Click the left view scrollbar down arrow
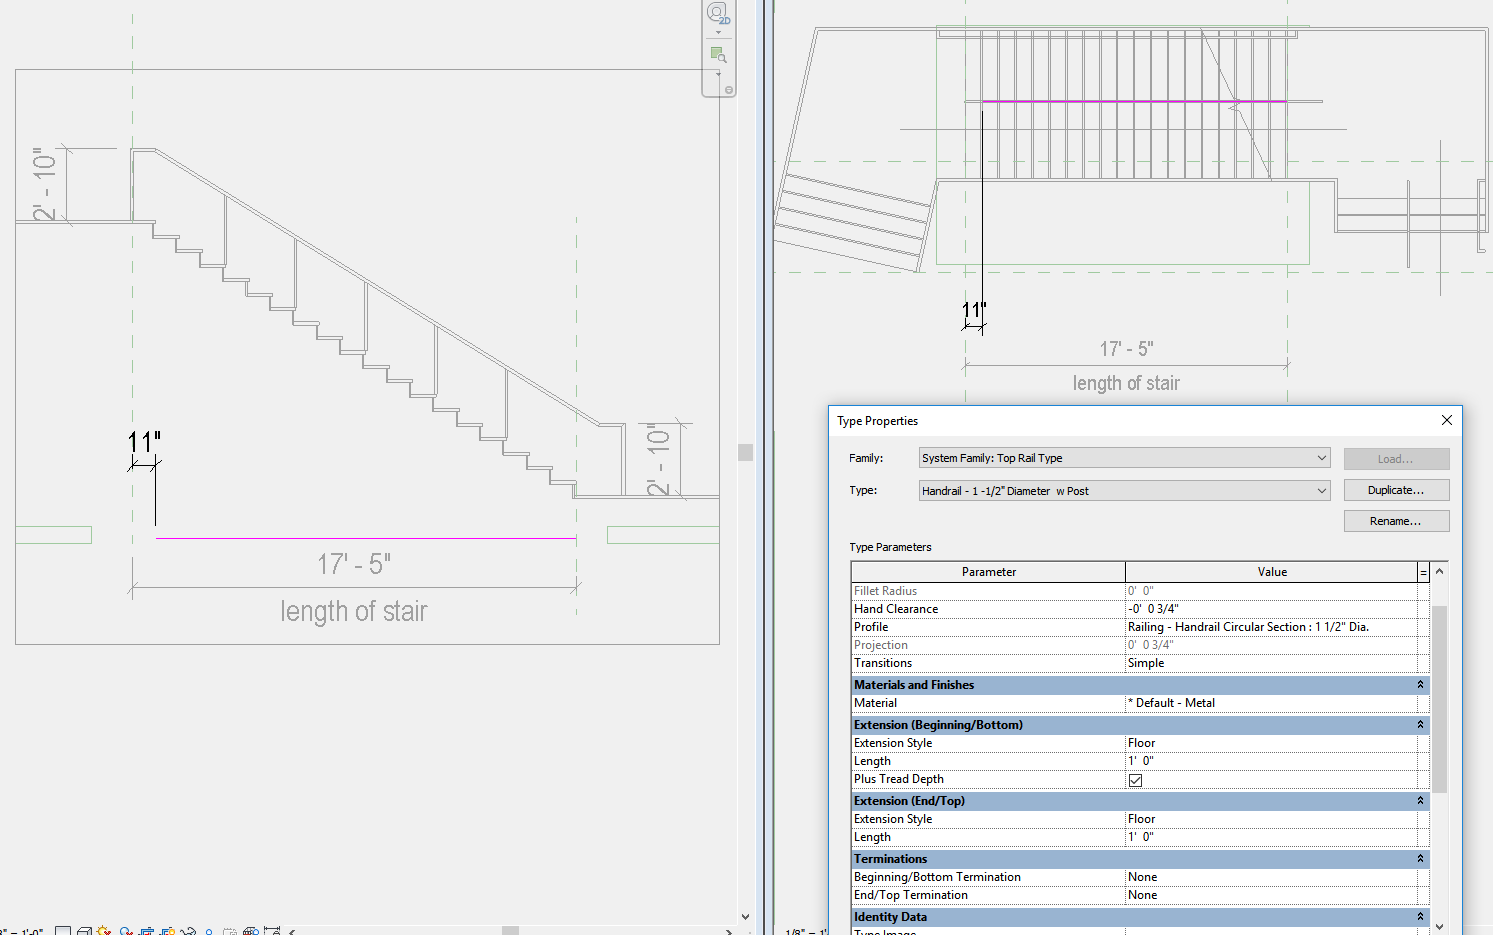This screenshot has height=935, width=1493. pos(745,916)
